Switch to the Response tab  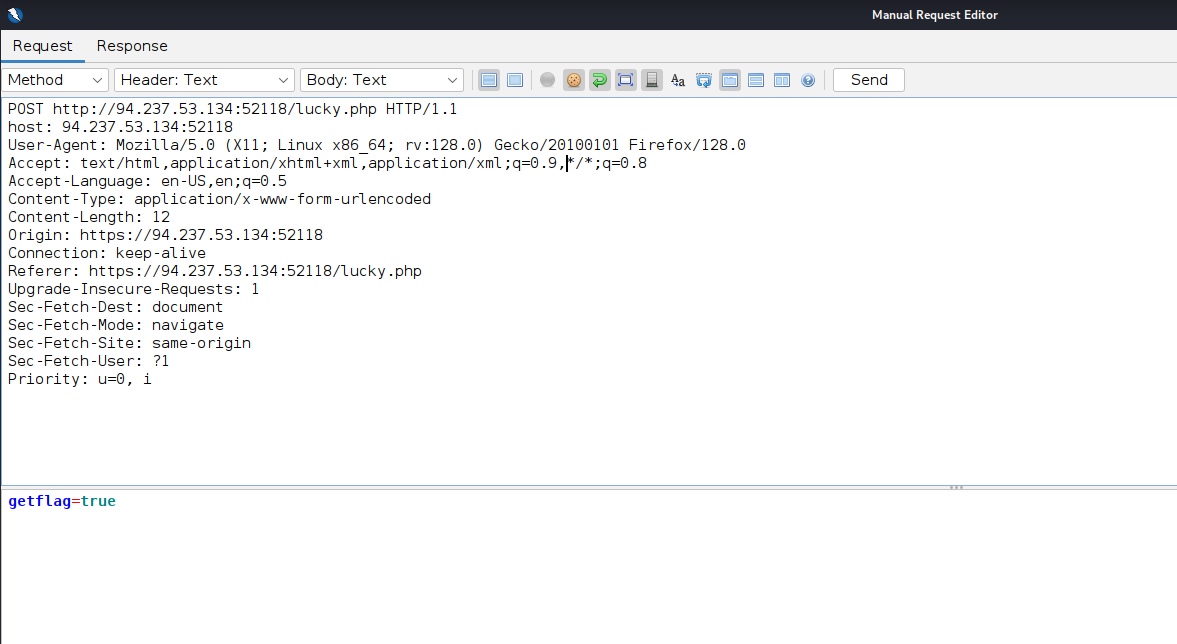tap(132, 46)
